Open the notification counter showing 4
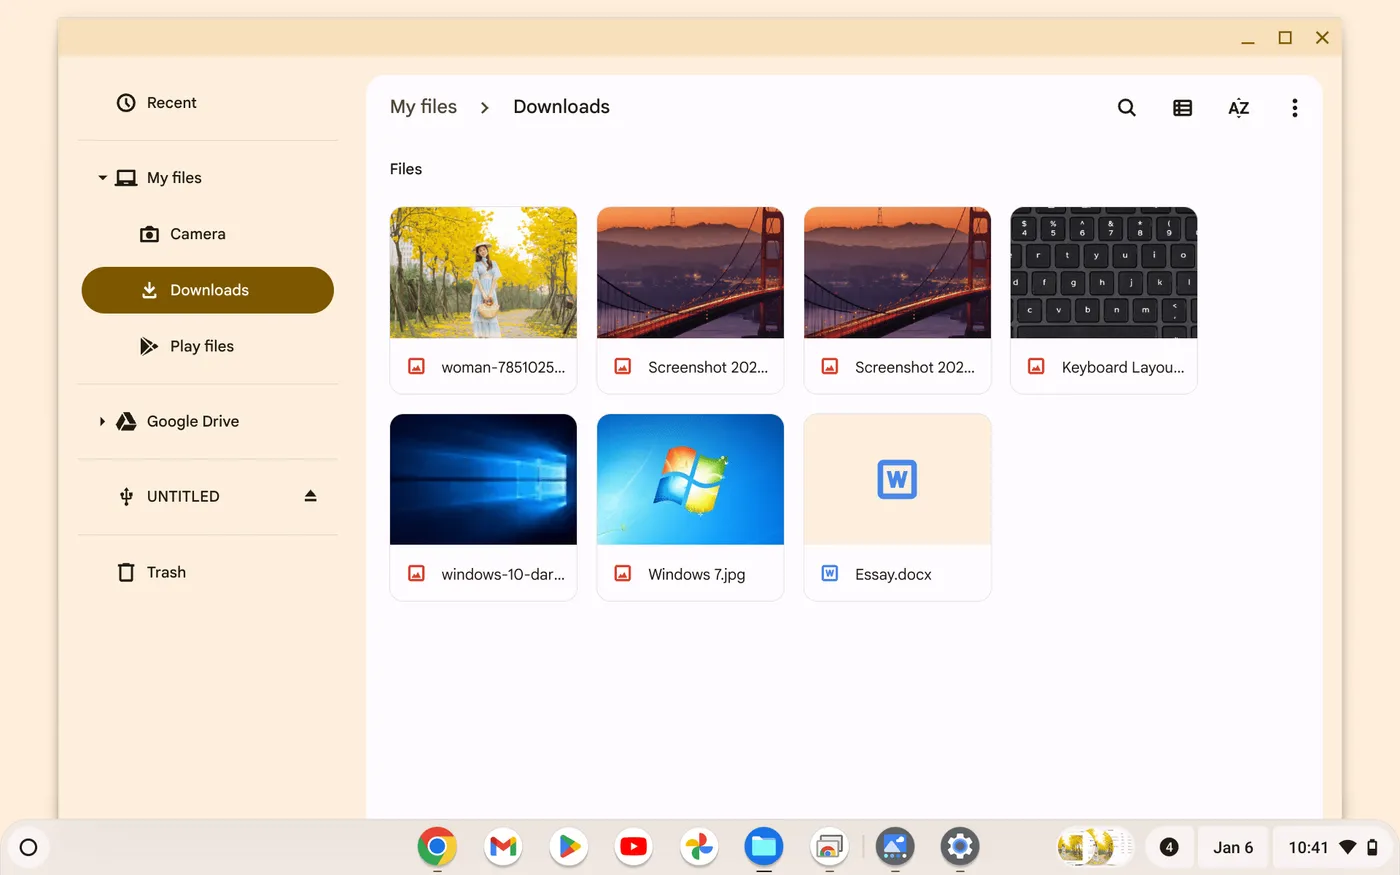1400x875 pixels. click(1168, 847)
